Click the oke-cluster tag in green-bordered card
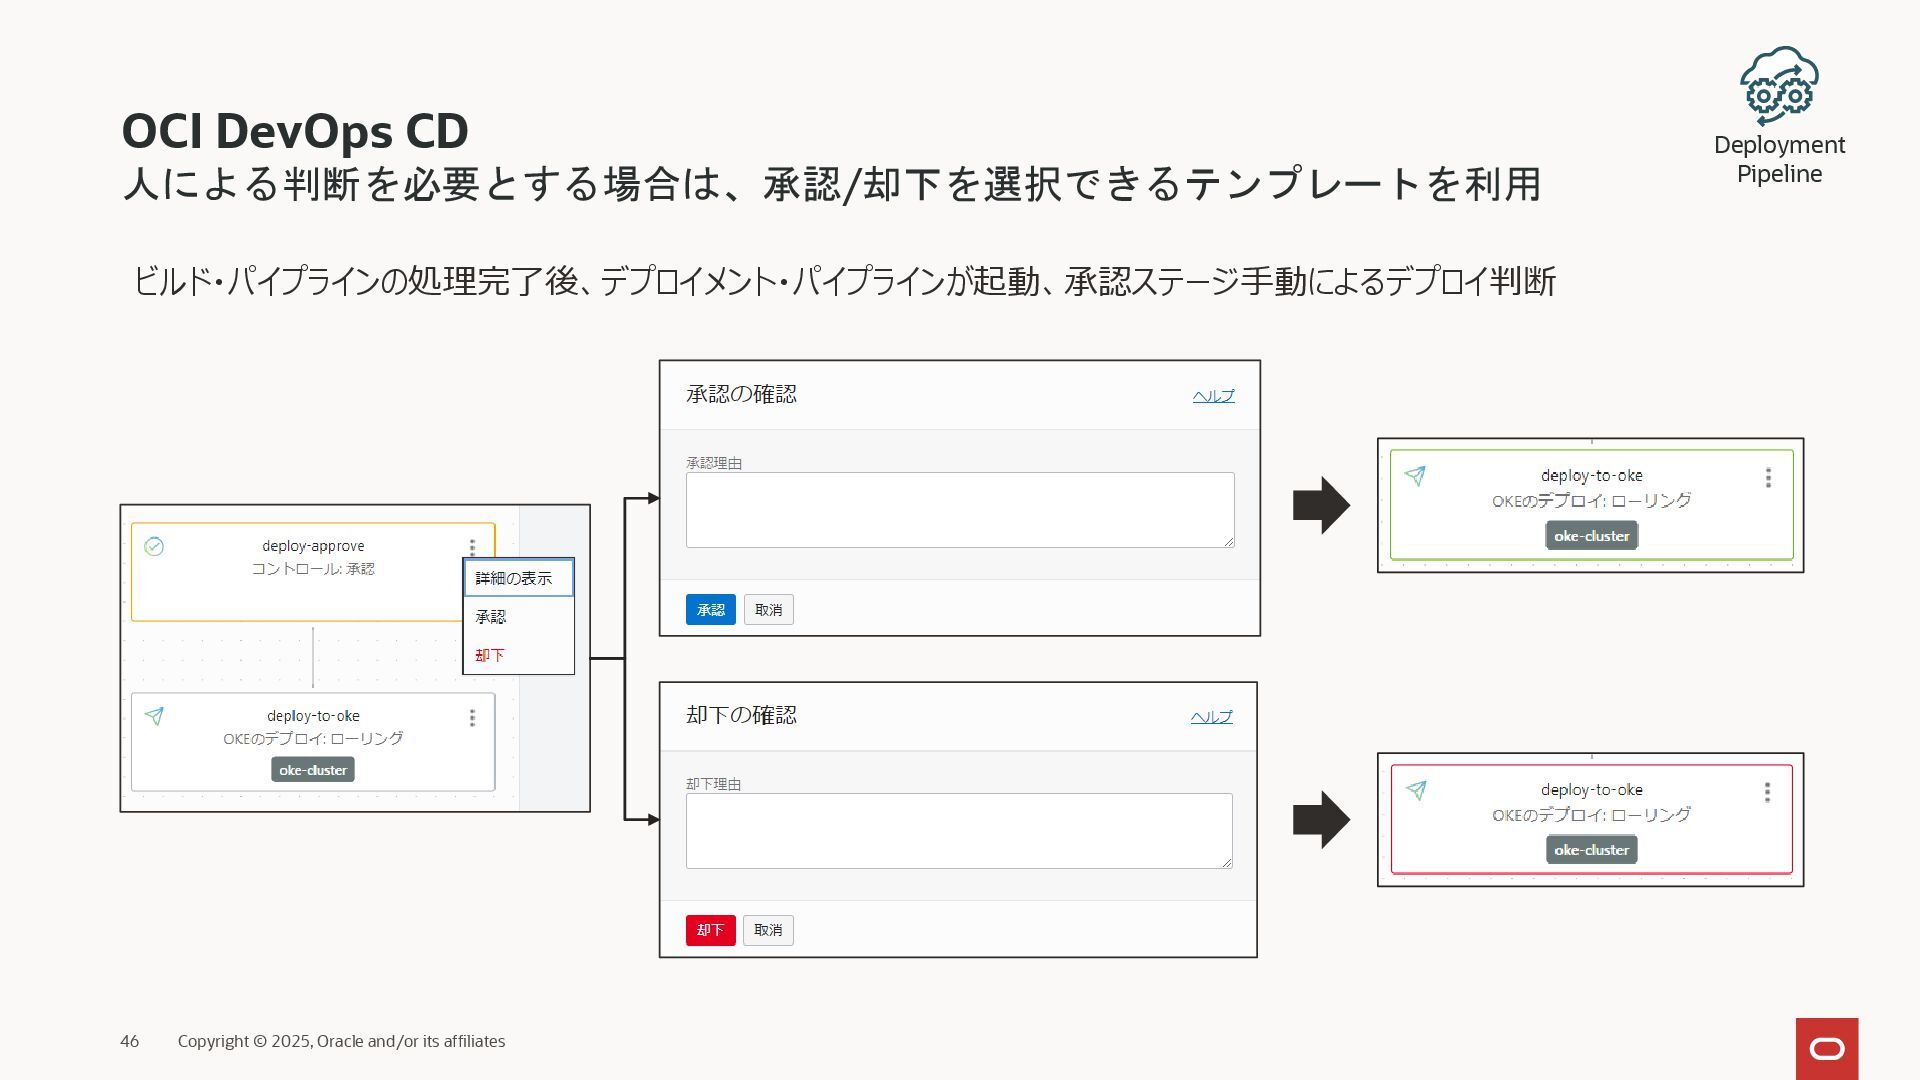 pyautogui.click(x=1591, y=536)
